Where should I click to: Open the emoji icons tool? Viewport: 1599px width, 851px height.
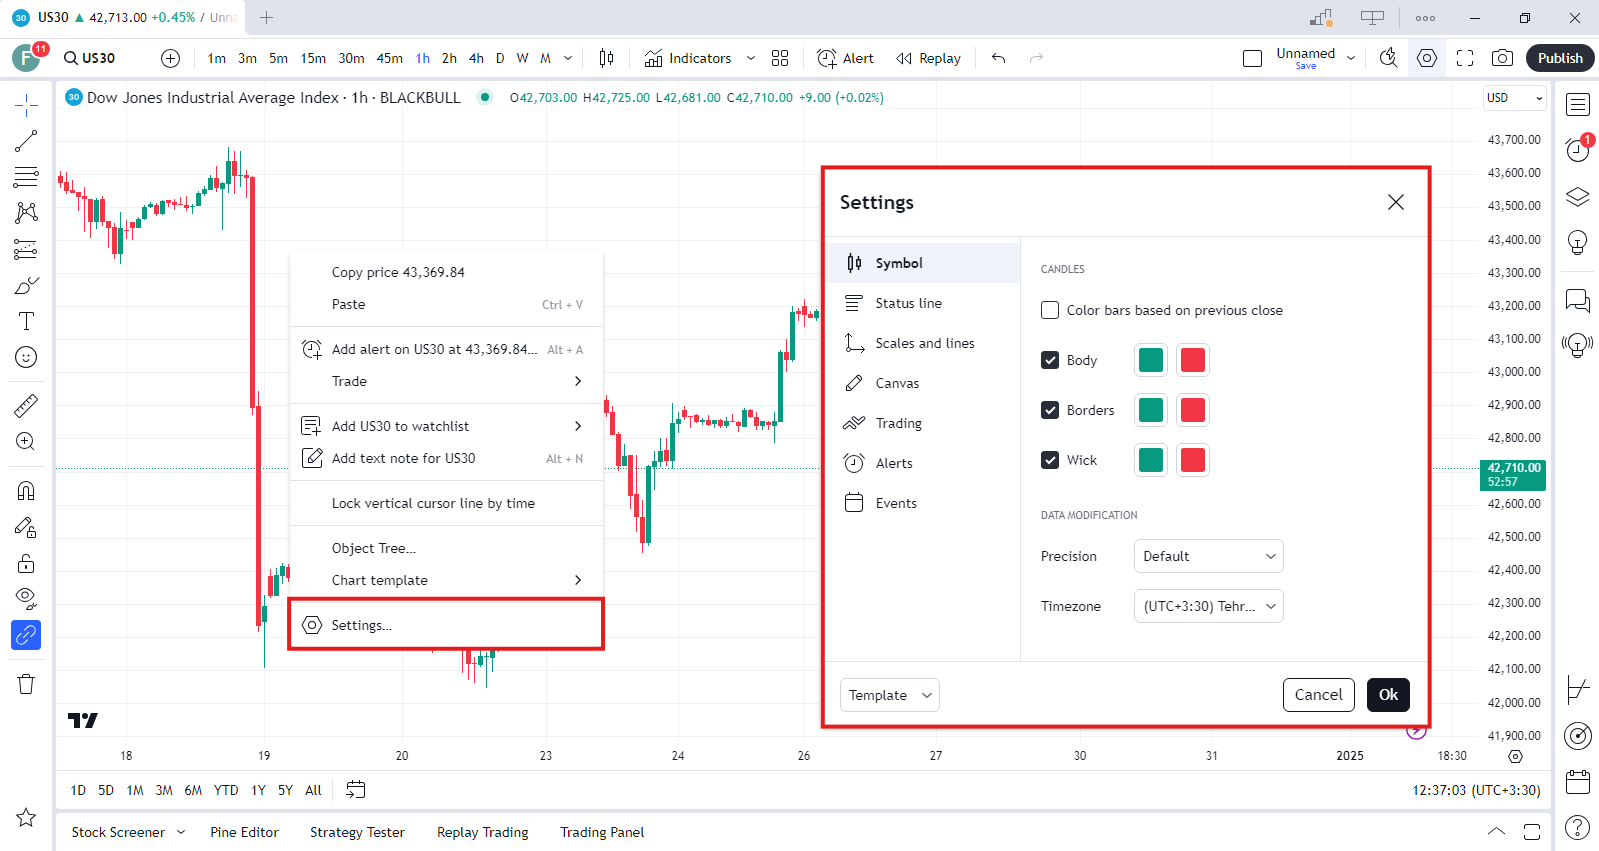click(26, 357)
